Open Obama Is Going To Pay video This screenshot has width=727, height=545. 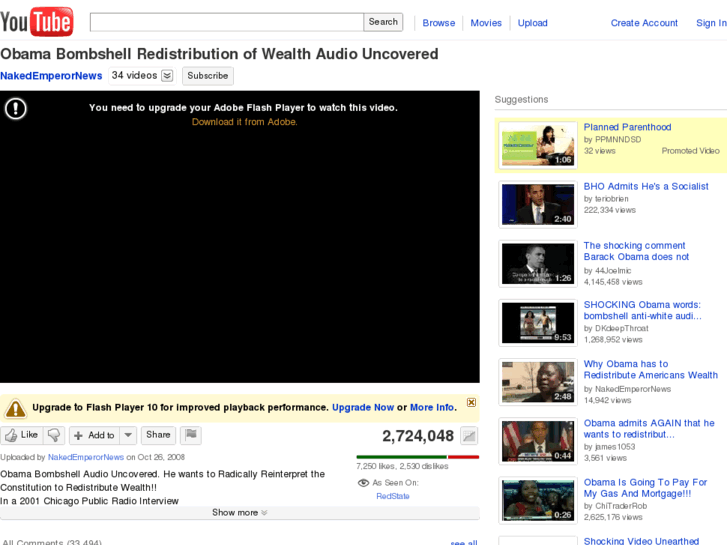645,488
